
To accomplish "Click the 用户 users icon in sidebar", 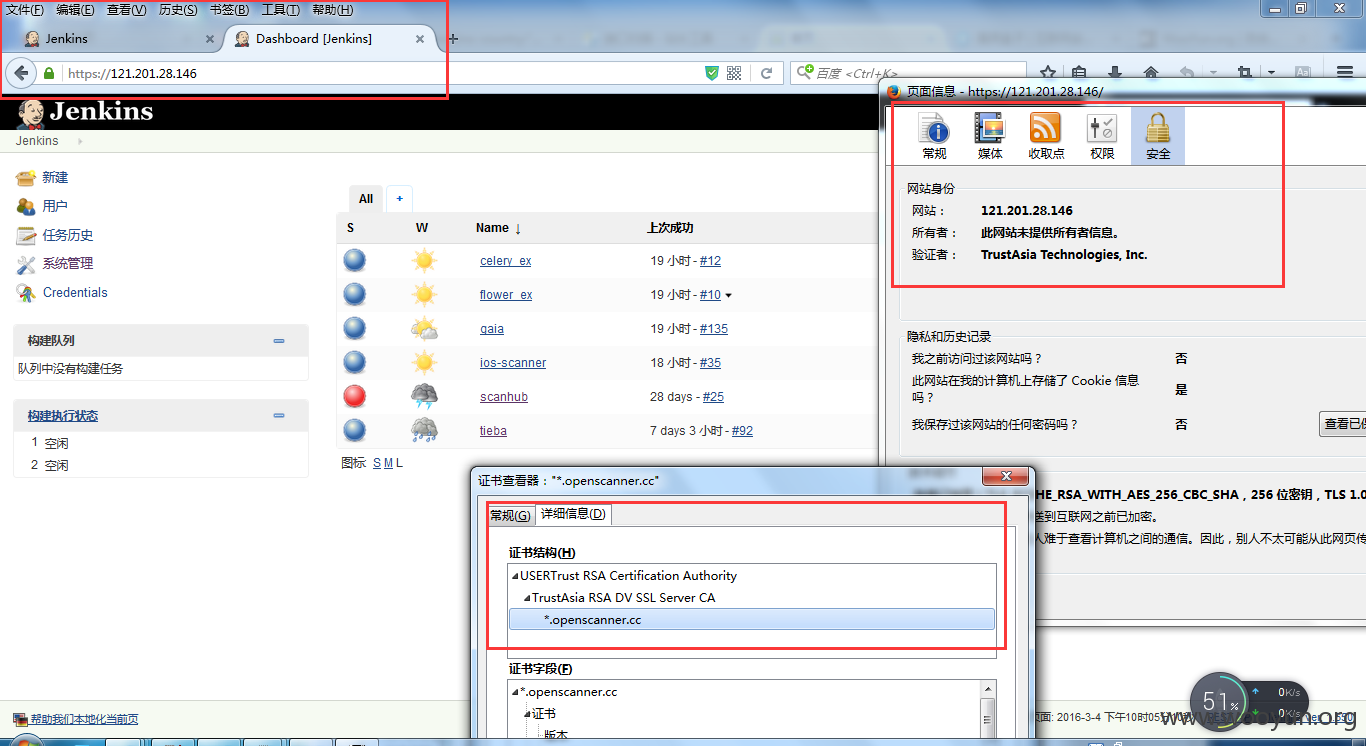I will 26,206.
